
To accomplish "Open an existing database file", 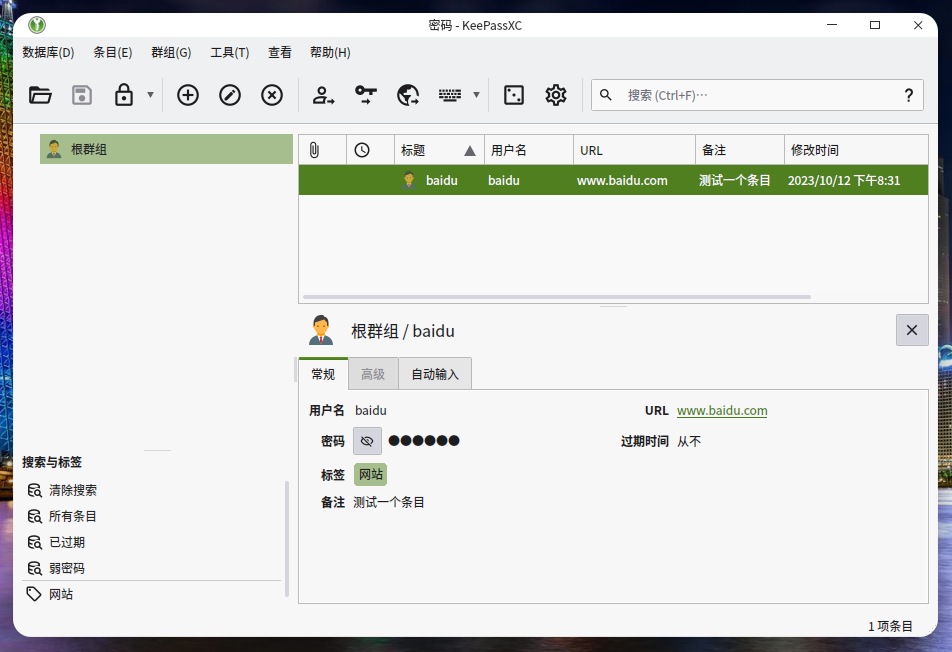I will point(40,95).
